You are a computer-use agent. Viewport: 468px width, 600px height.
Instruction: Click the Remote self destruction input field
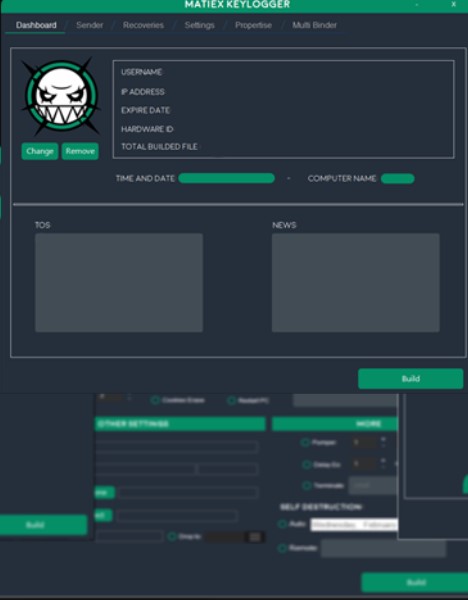(383, 548)
